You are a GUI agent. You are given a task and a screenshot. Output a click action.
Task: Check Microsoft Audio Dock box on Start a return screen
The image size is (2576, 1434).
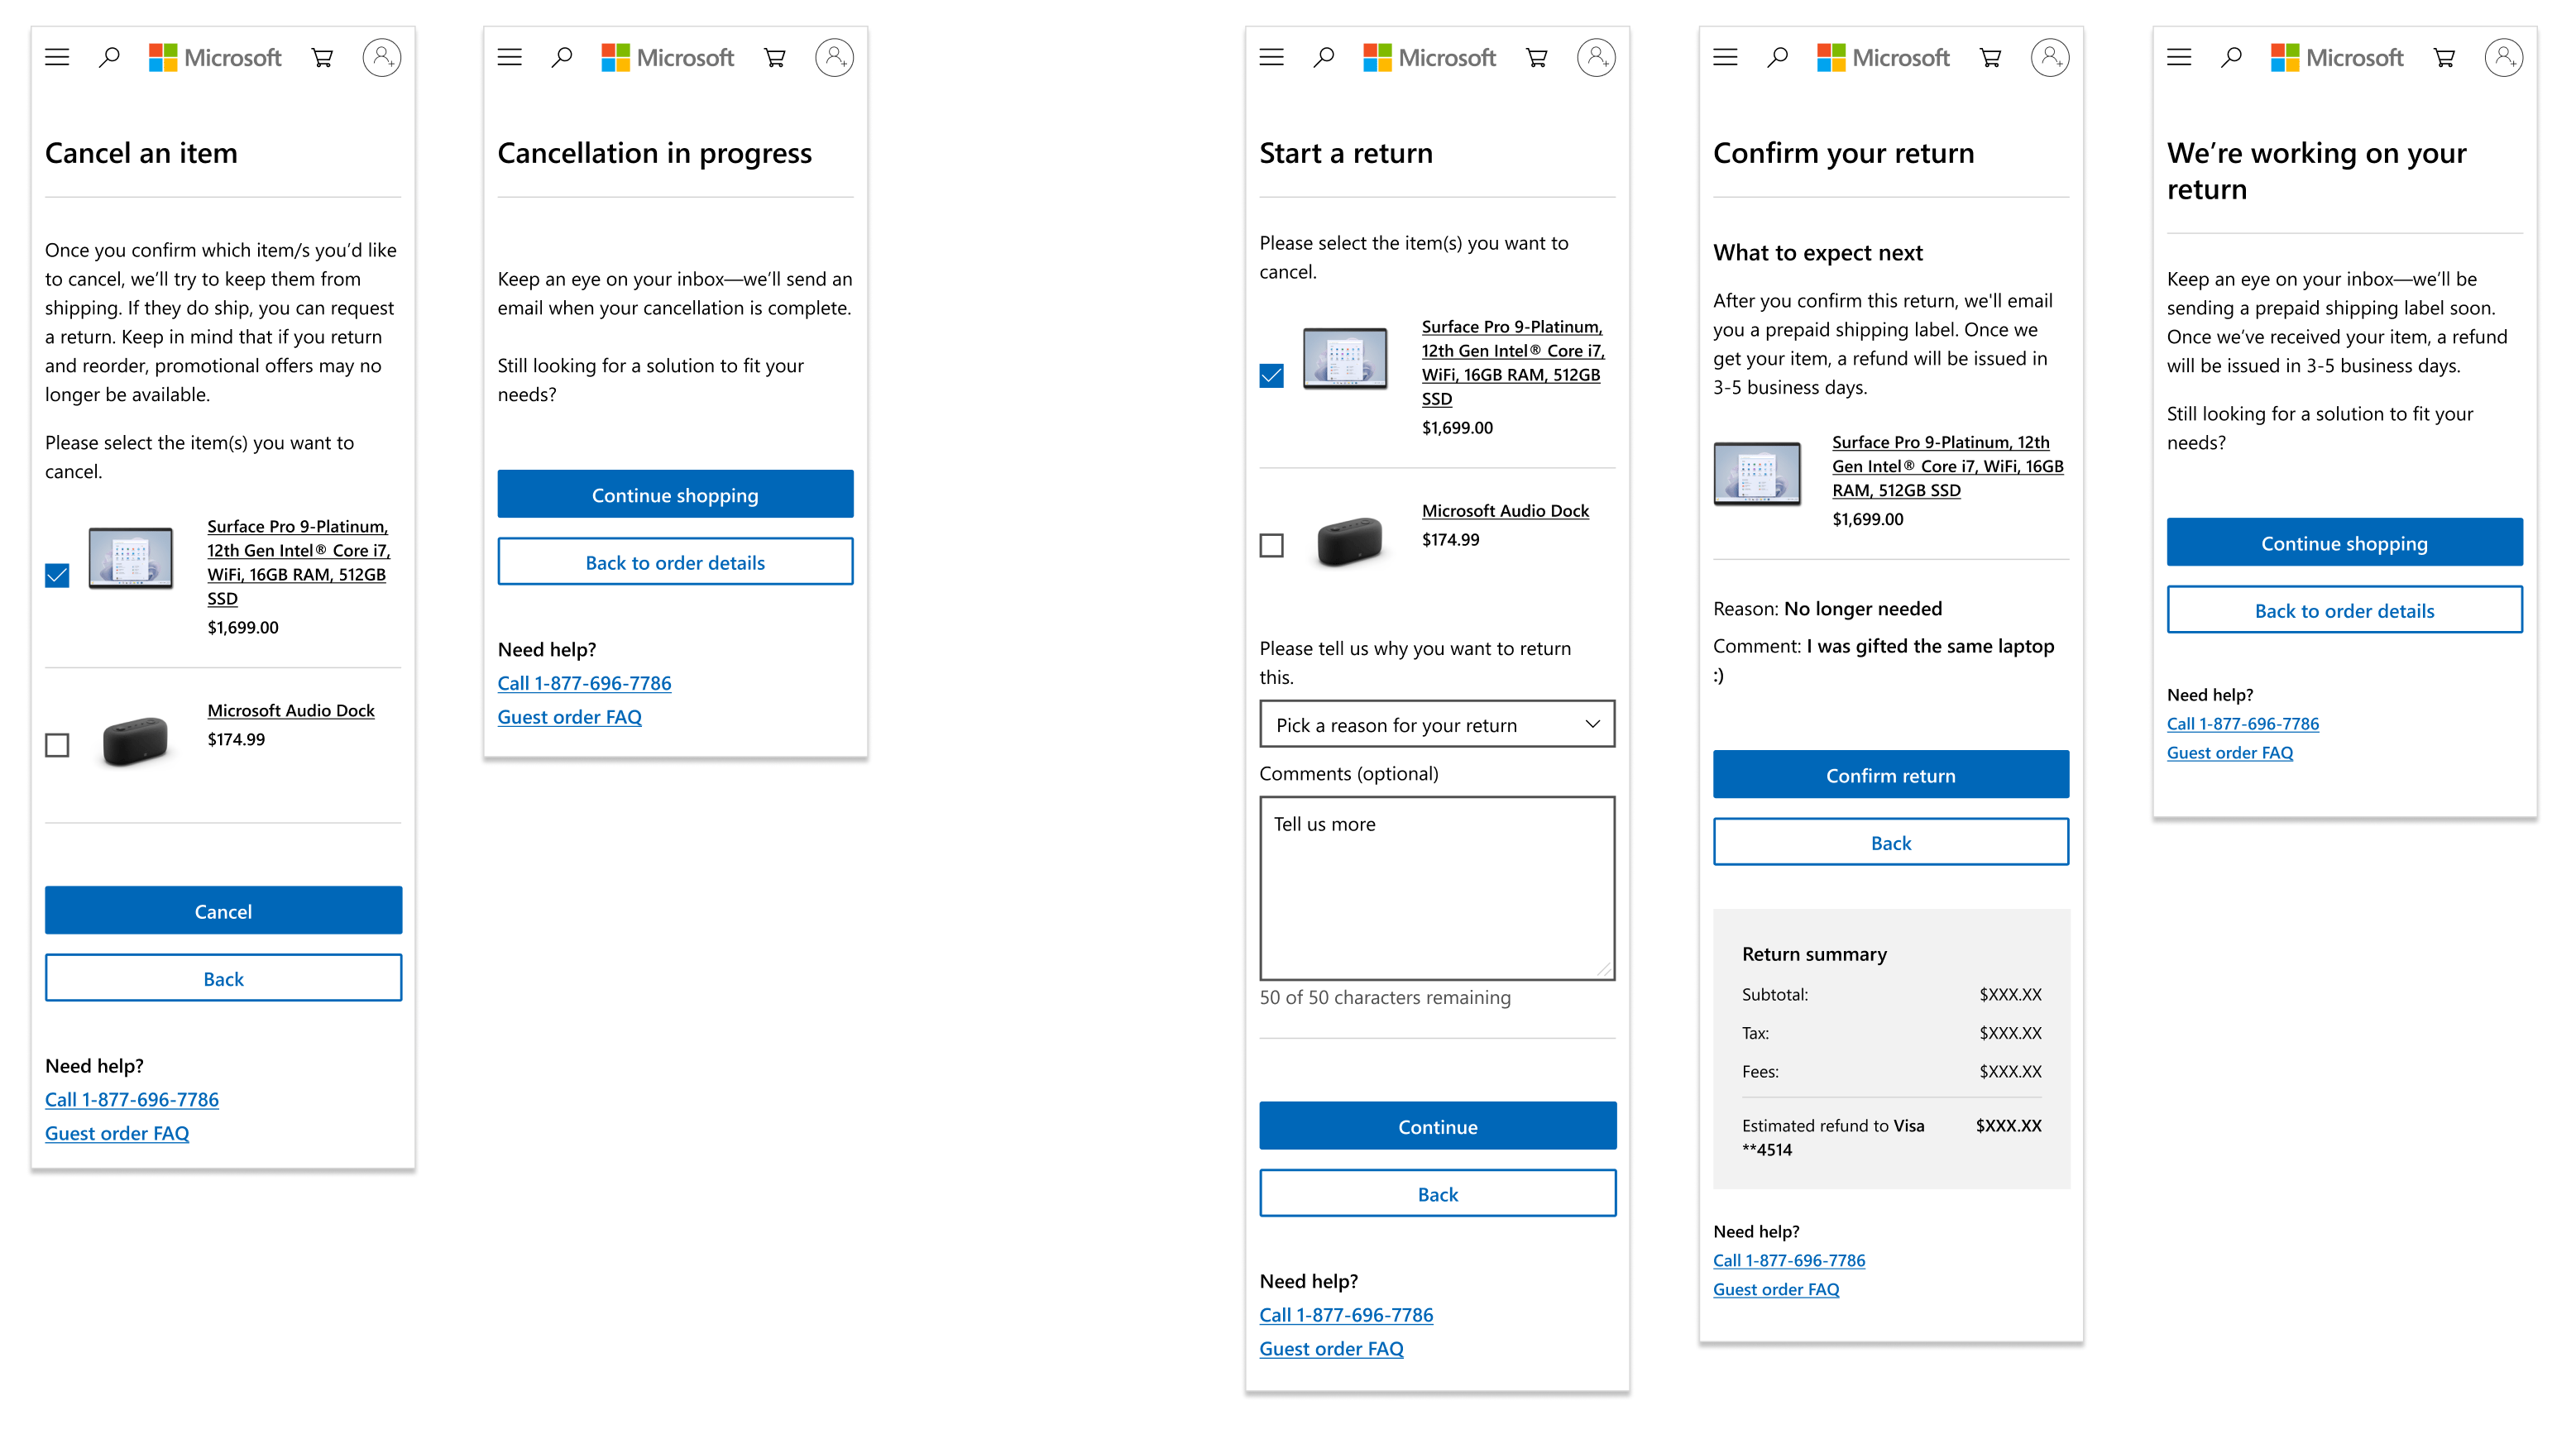pyautogui.click(x=1271, y=545)
